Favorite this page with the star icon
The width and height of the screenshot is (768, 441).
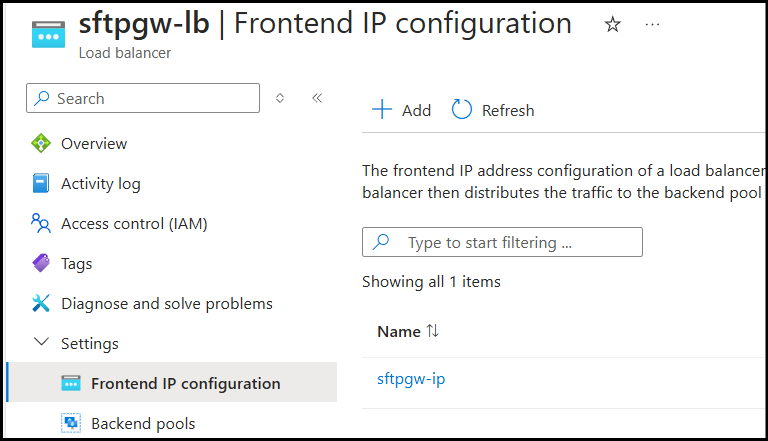(612, 25)
